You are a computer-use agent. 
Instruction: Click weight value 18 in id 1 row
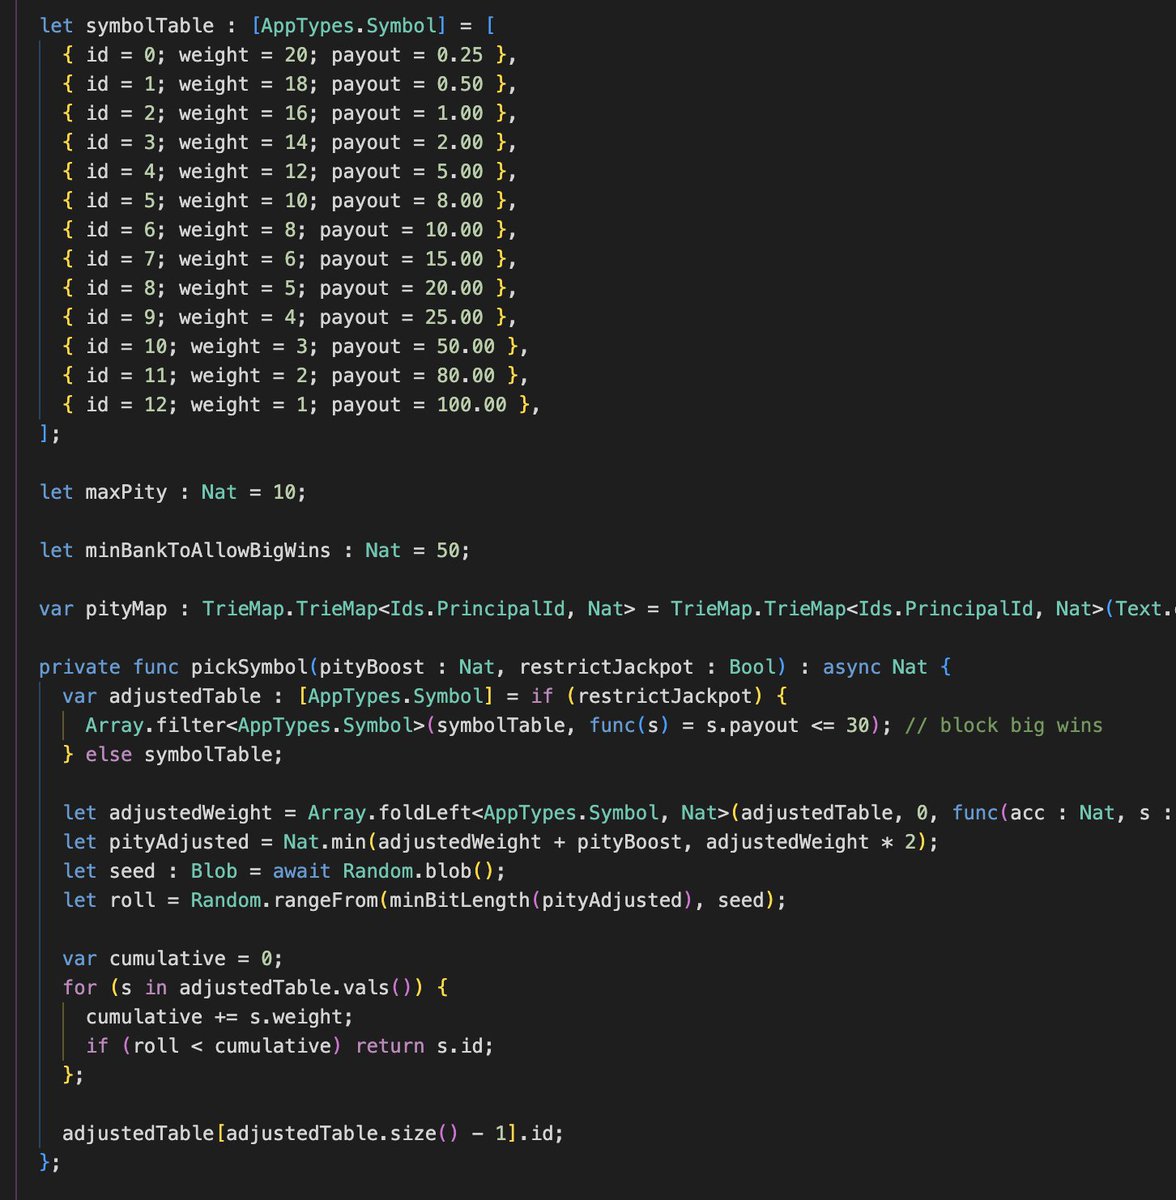pyautogui.click(x=296, y=84)
